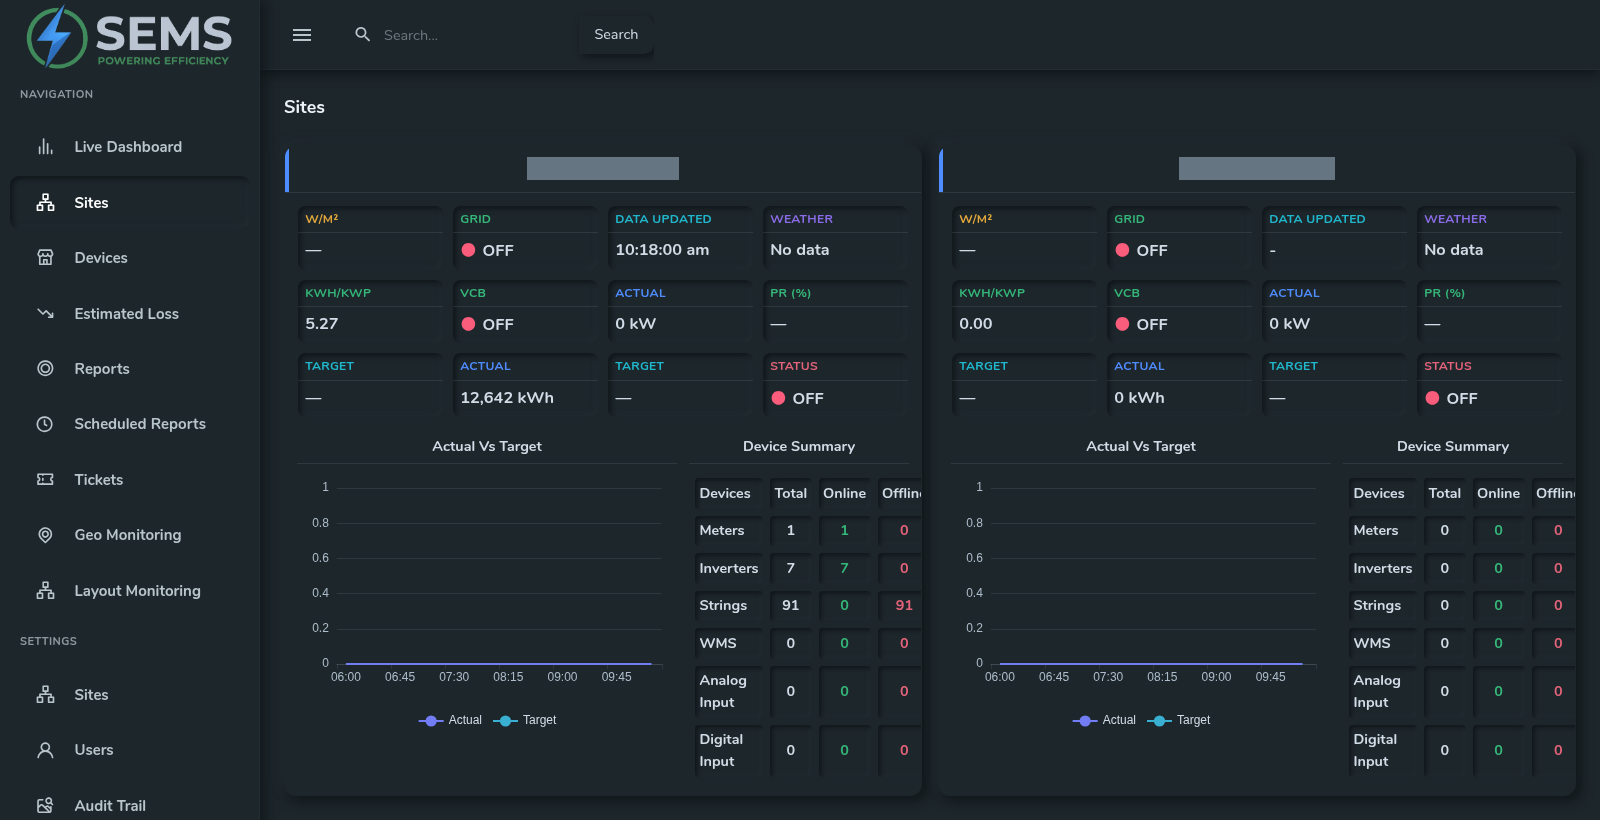Click the Estimated Loss trend icon

click(45, 314)
